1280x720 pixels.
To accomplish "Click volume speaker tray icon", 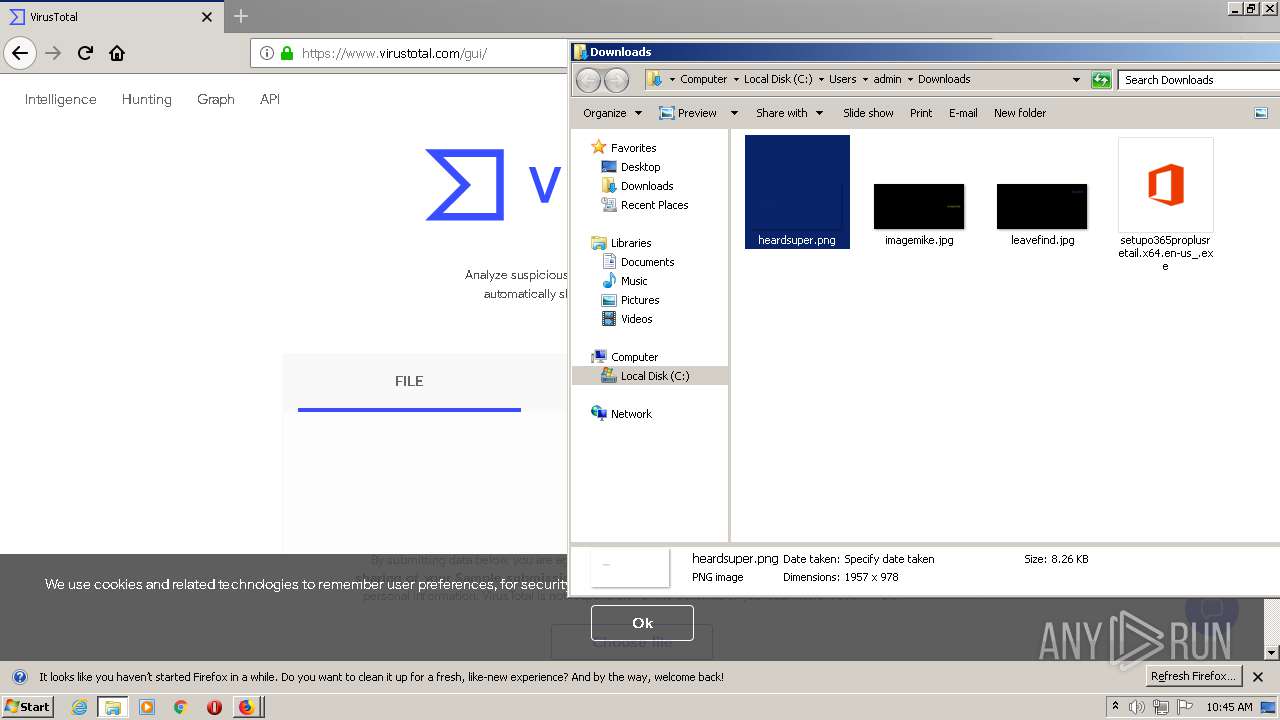I will point(1137,707).
